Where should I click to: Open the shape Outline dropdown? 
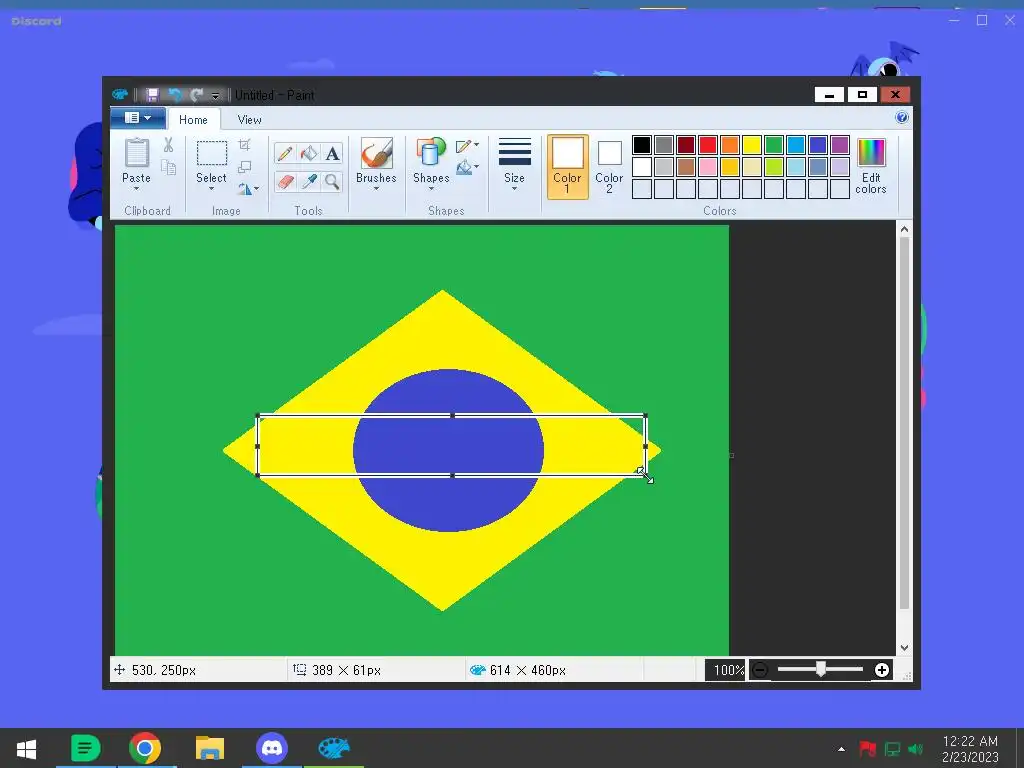pos(467,146)
